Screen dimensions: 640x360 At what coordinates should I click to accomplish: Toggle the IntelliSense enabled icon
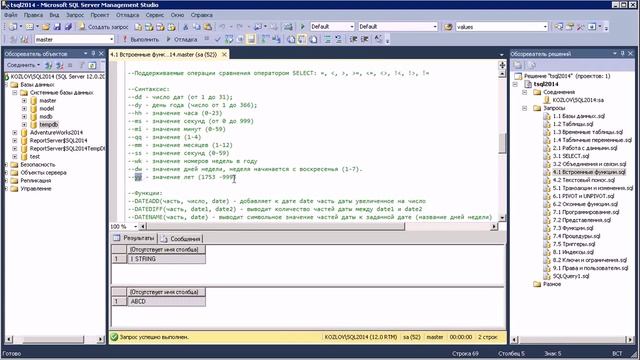pyautogui.click(x=251, y=39)
